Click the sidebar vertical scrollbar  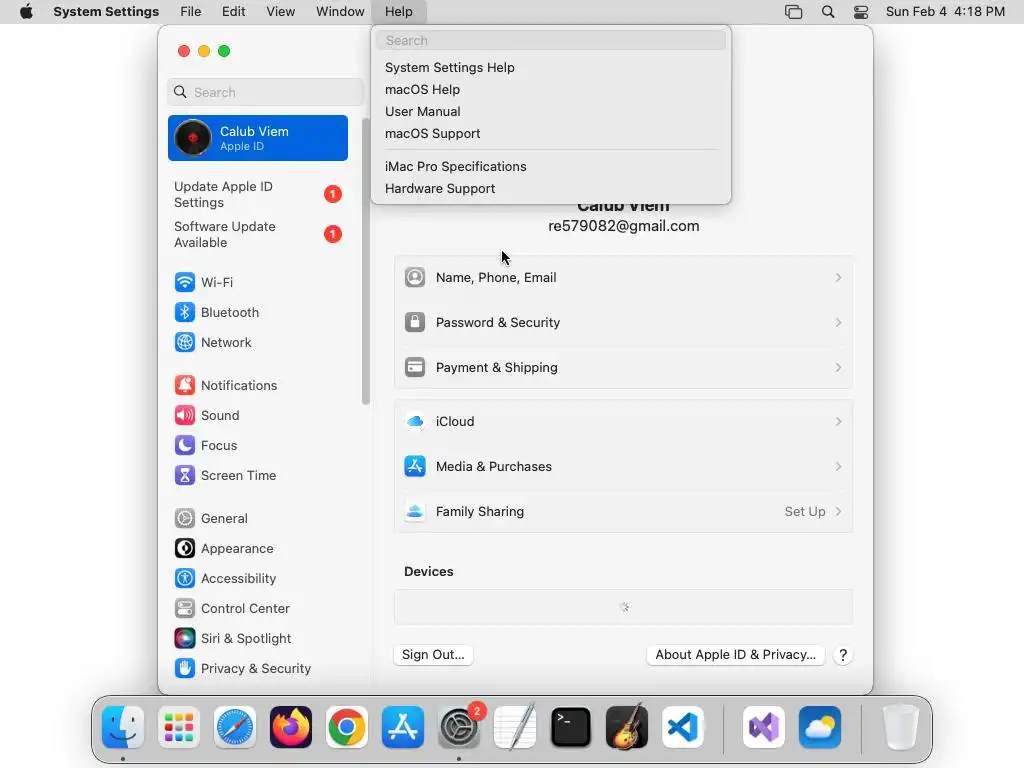pos(366,261)
